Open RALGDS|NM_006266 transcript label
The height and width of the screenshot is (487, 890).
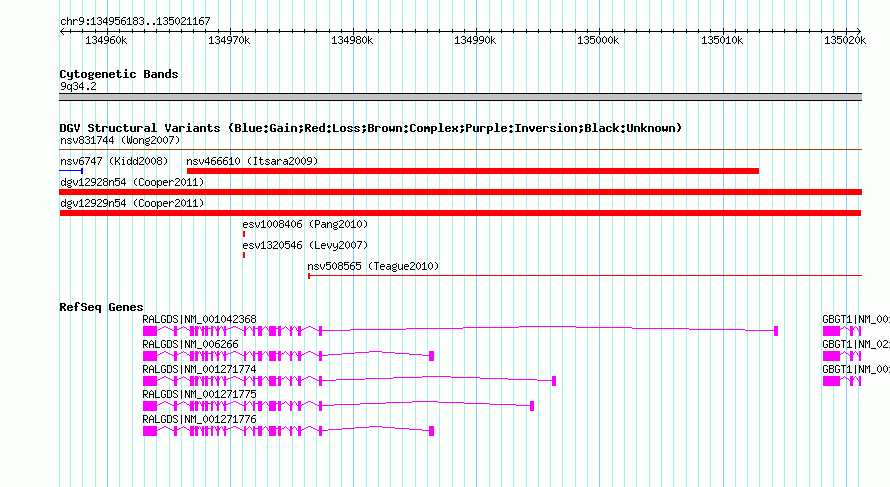coord(190,344)
